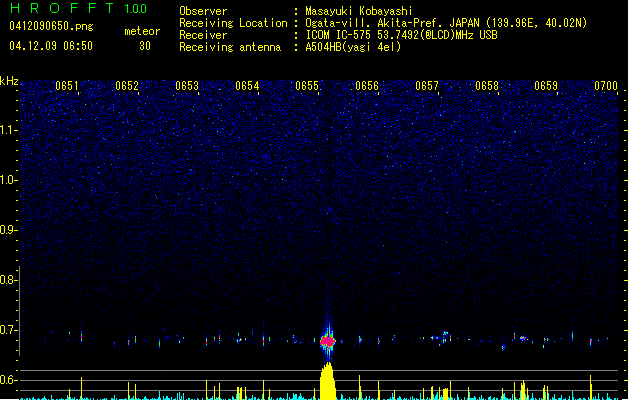Click the HROFFT title text
Screen dimensions: 629x400
(x=61, y=8)
